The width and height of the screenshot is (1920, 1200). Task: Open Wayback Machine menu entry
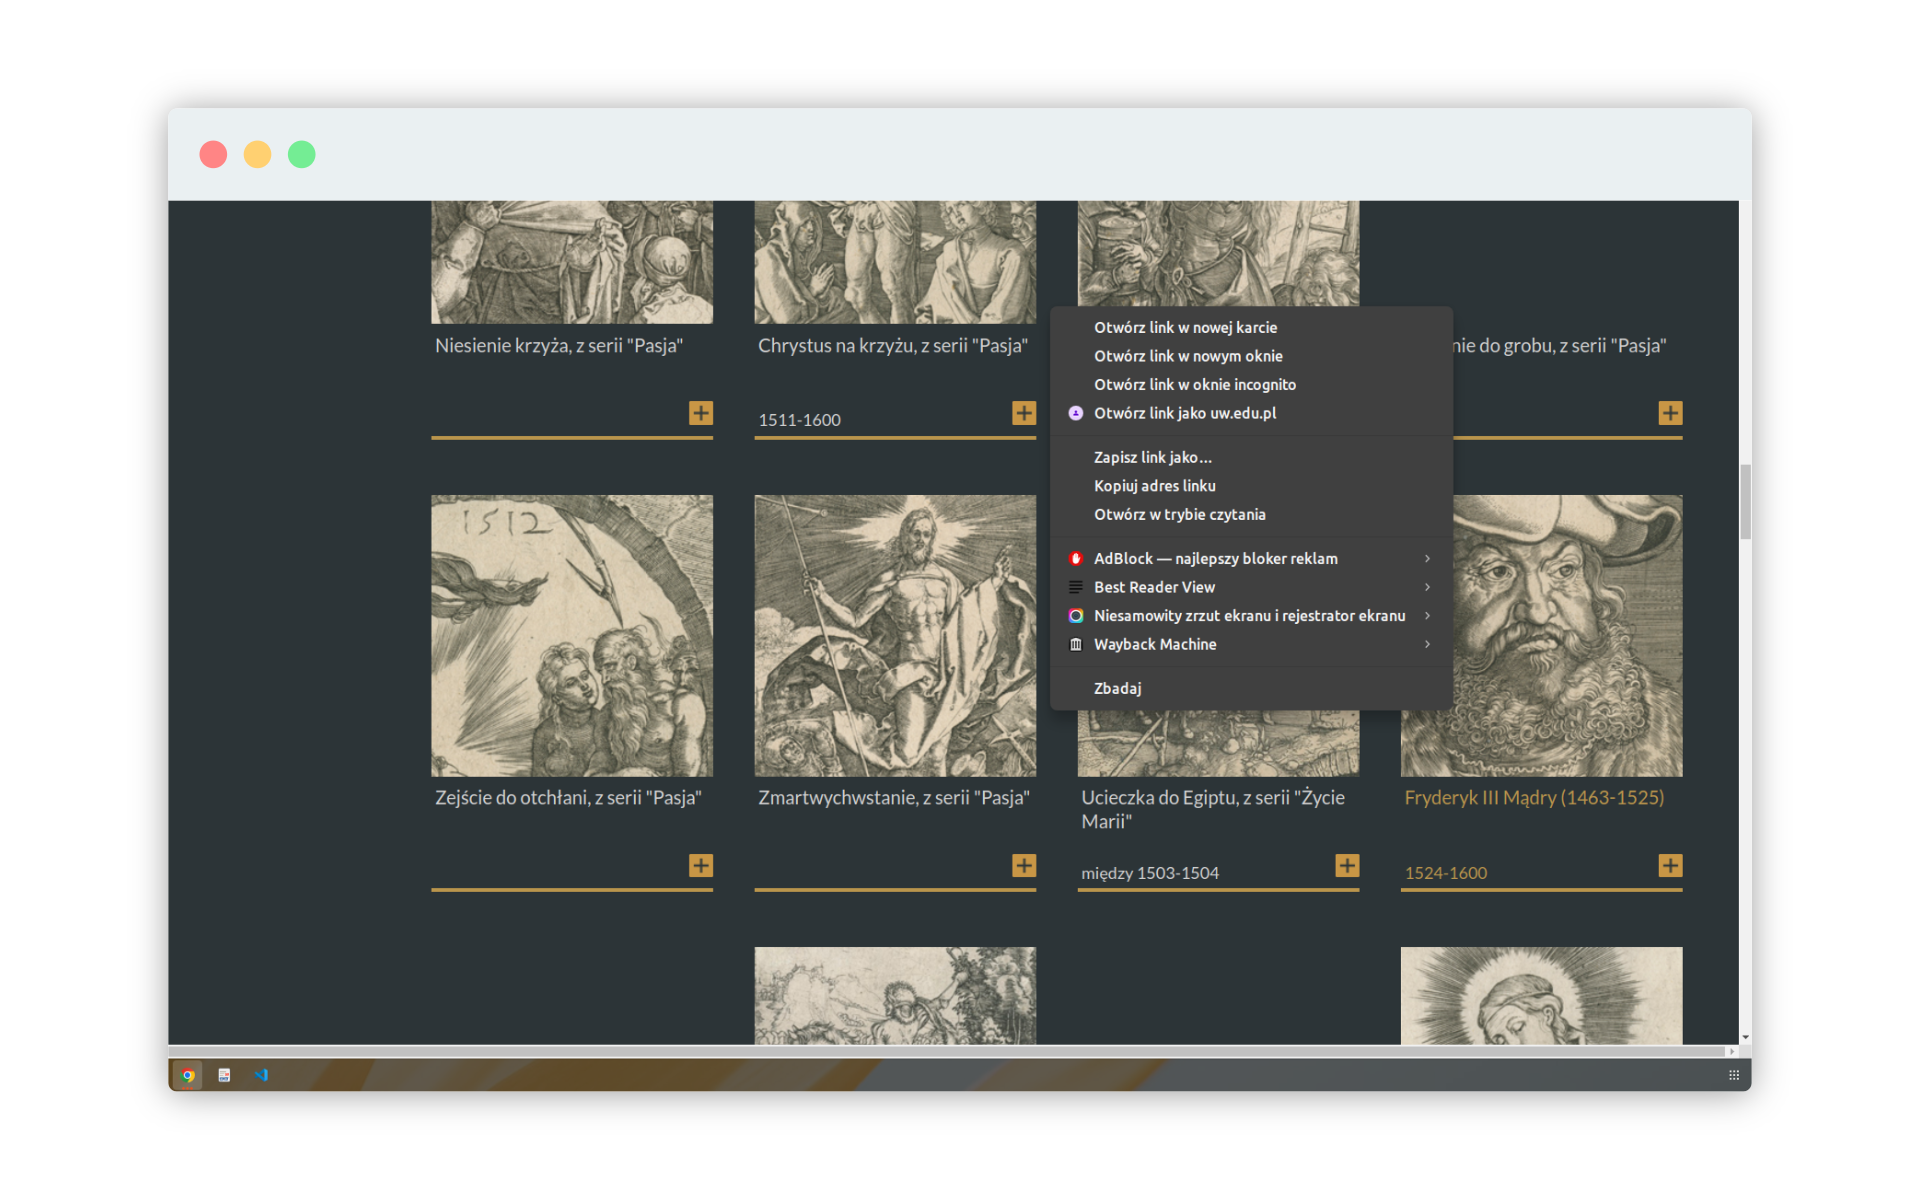tap(1251, 645)
